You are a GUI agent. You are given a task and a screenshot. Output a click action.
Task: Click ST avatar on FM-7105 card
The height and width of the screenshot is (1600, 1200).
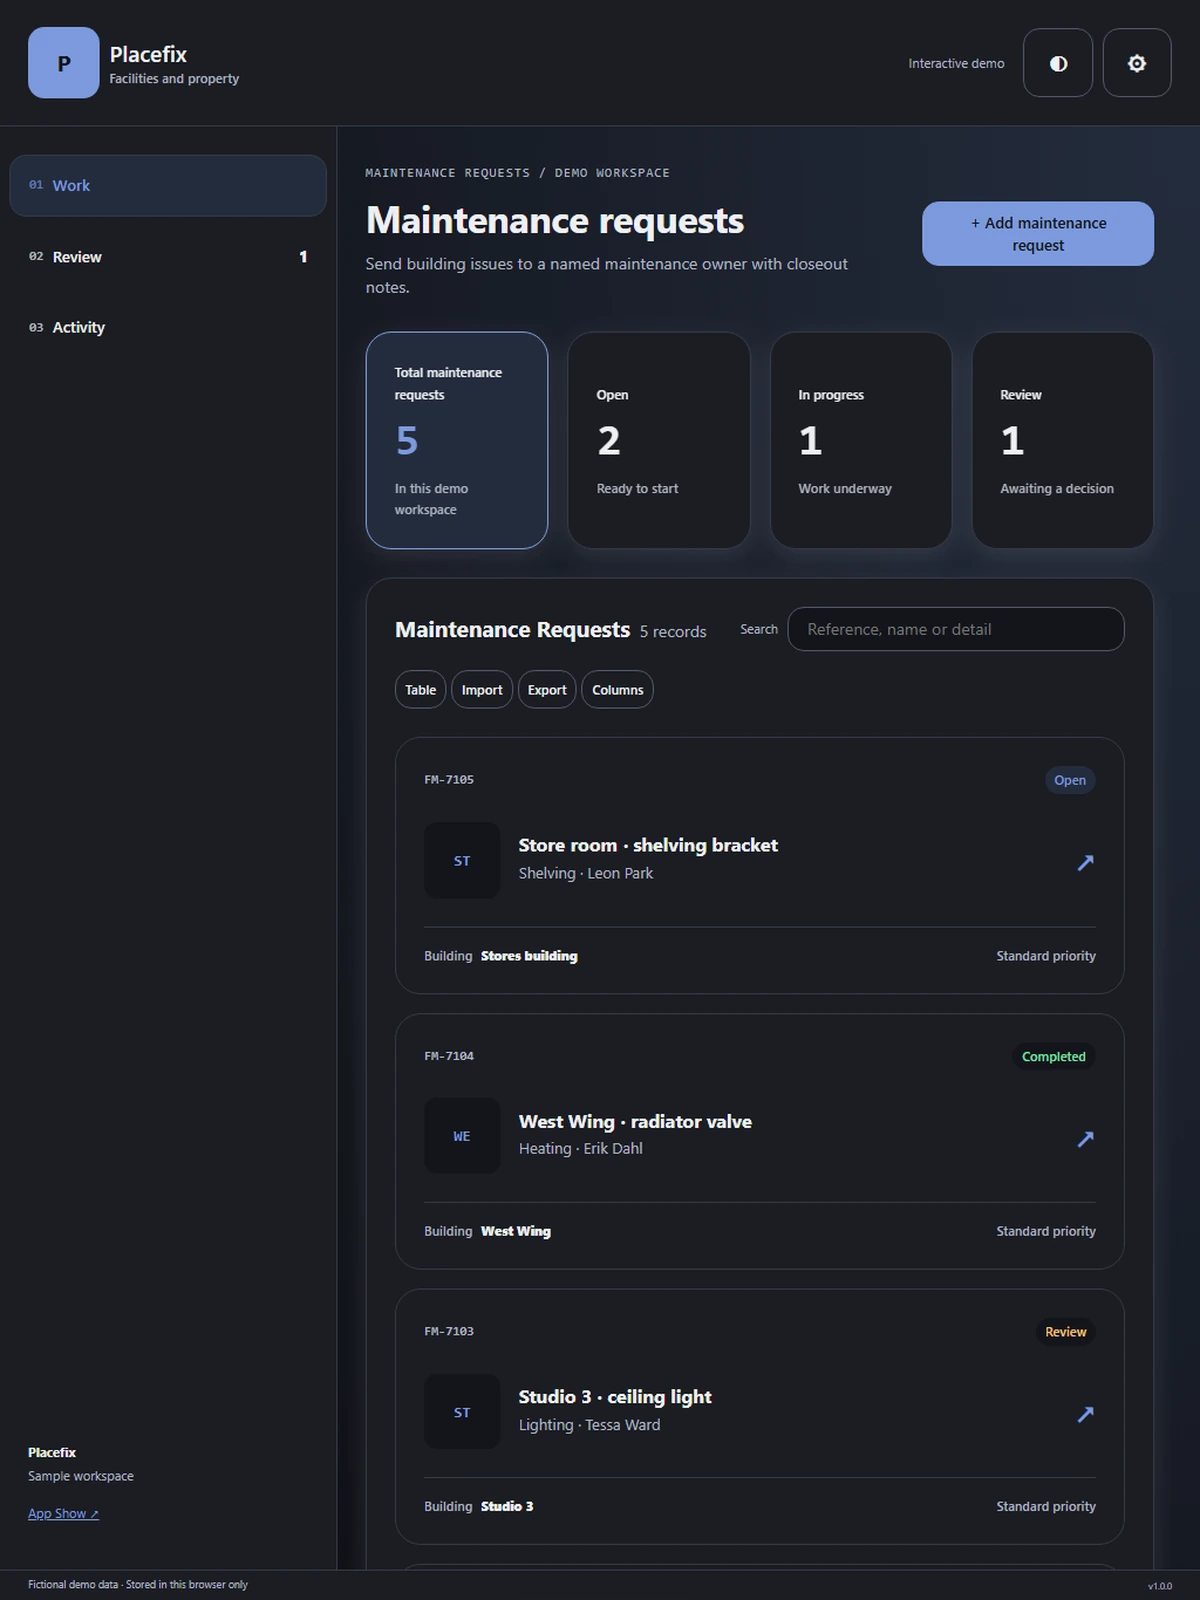coord(462,860)
